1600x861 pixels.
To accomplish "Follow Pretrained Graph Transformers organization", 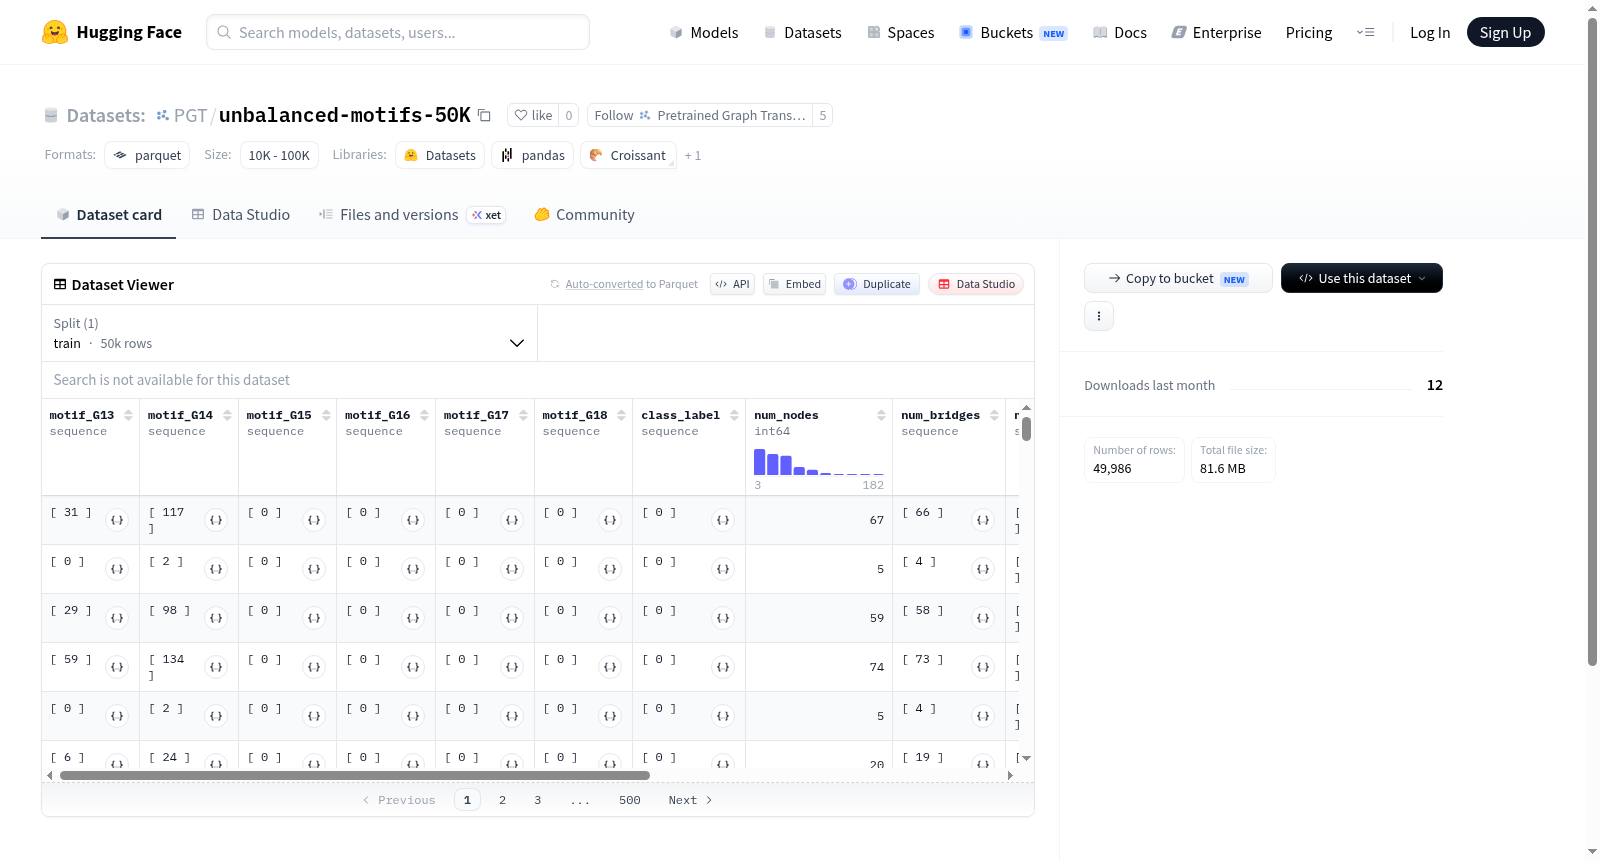I will pos(700,115).
